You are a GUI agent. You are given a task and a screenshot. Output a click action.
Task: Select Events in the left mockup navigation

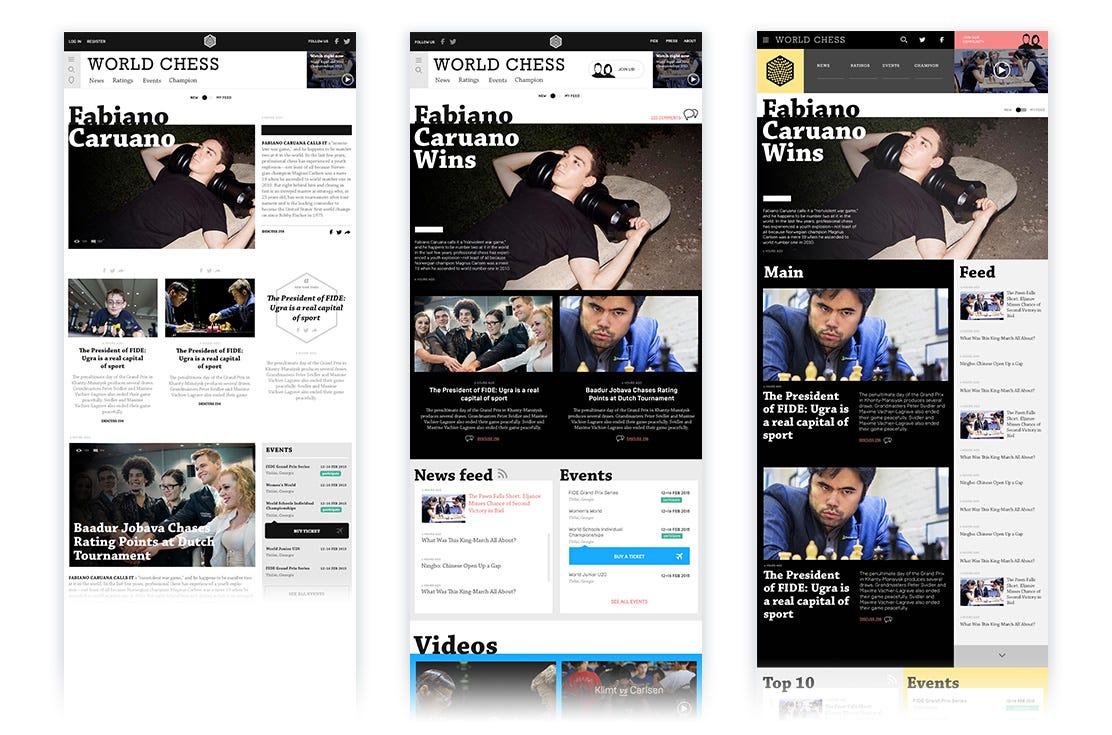click(152, 80)
